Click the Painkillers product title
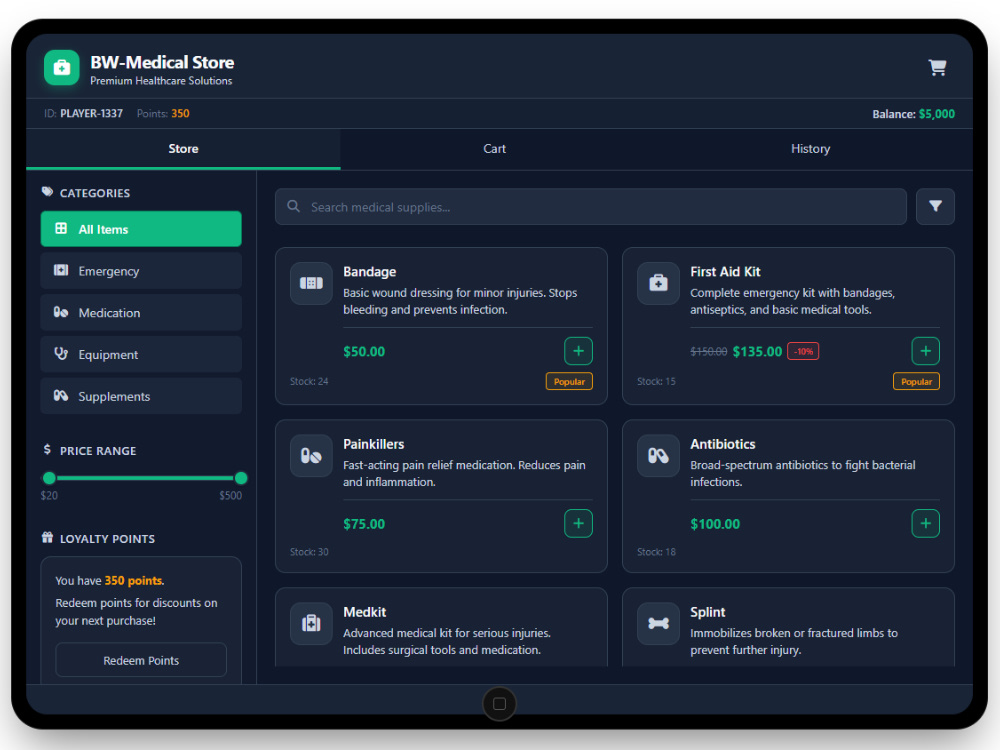Screen dimensions: 1000x750 (374, 444)
